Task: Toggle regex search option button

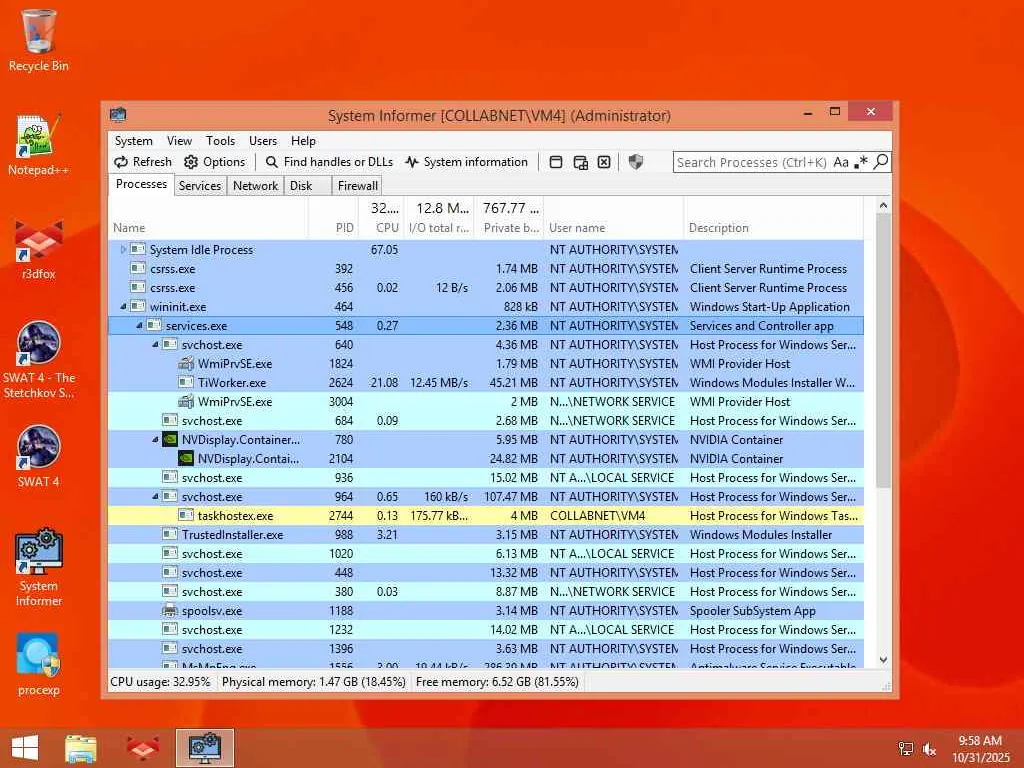Action: point(861,162)
